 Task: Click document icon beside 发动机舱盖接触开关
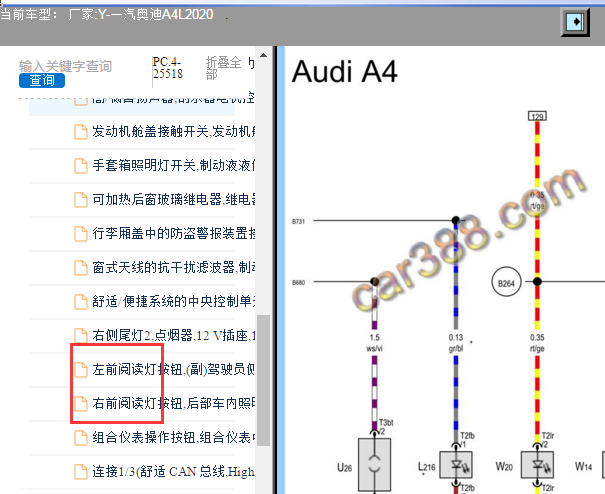tap(81, 132)
